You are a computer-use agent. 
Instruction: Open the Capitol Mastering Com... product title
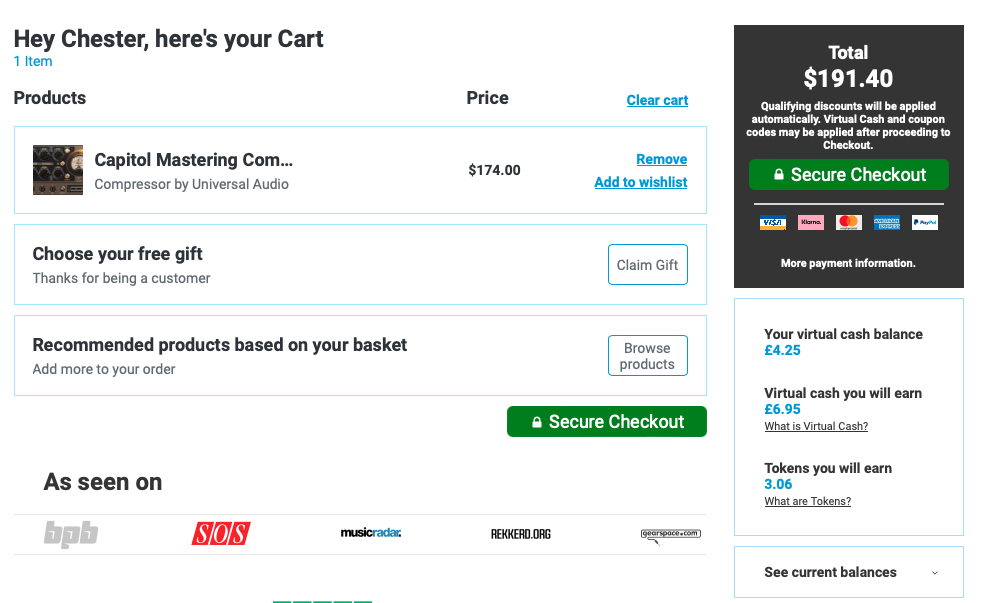point(193,160)
